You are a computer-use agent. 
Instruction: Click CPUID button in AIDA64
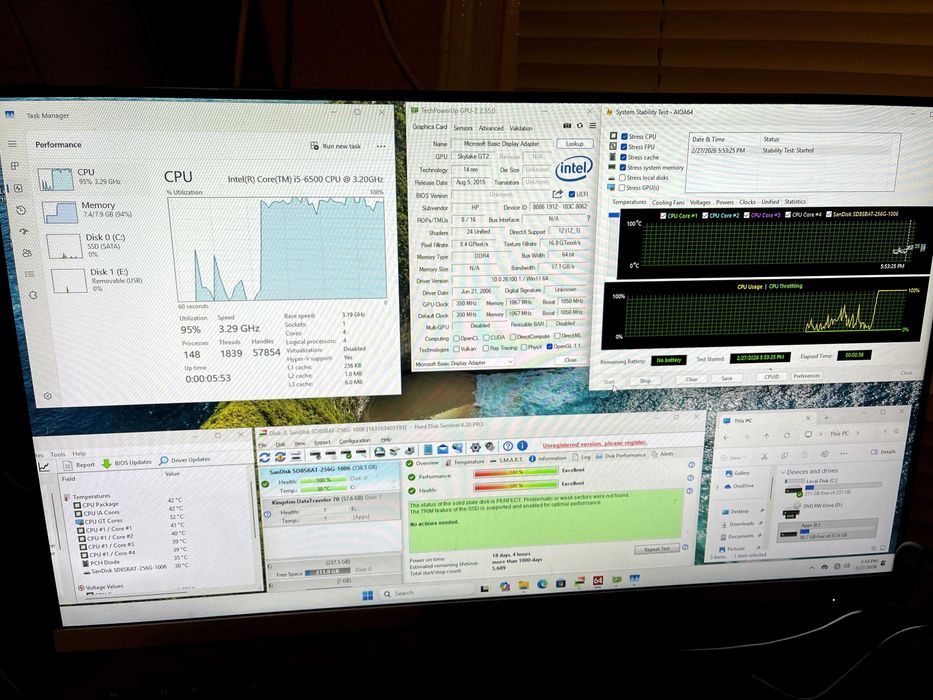coord(771,377)
